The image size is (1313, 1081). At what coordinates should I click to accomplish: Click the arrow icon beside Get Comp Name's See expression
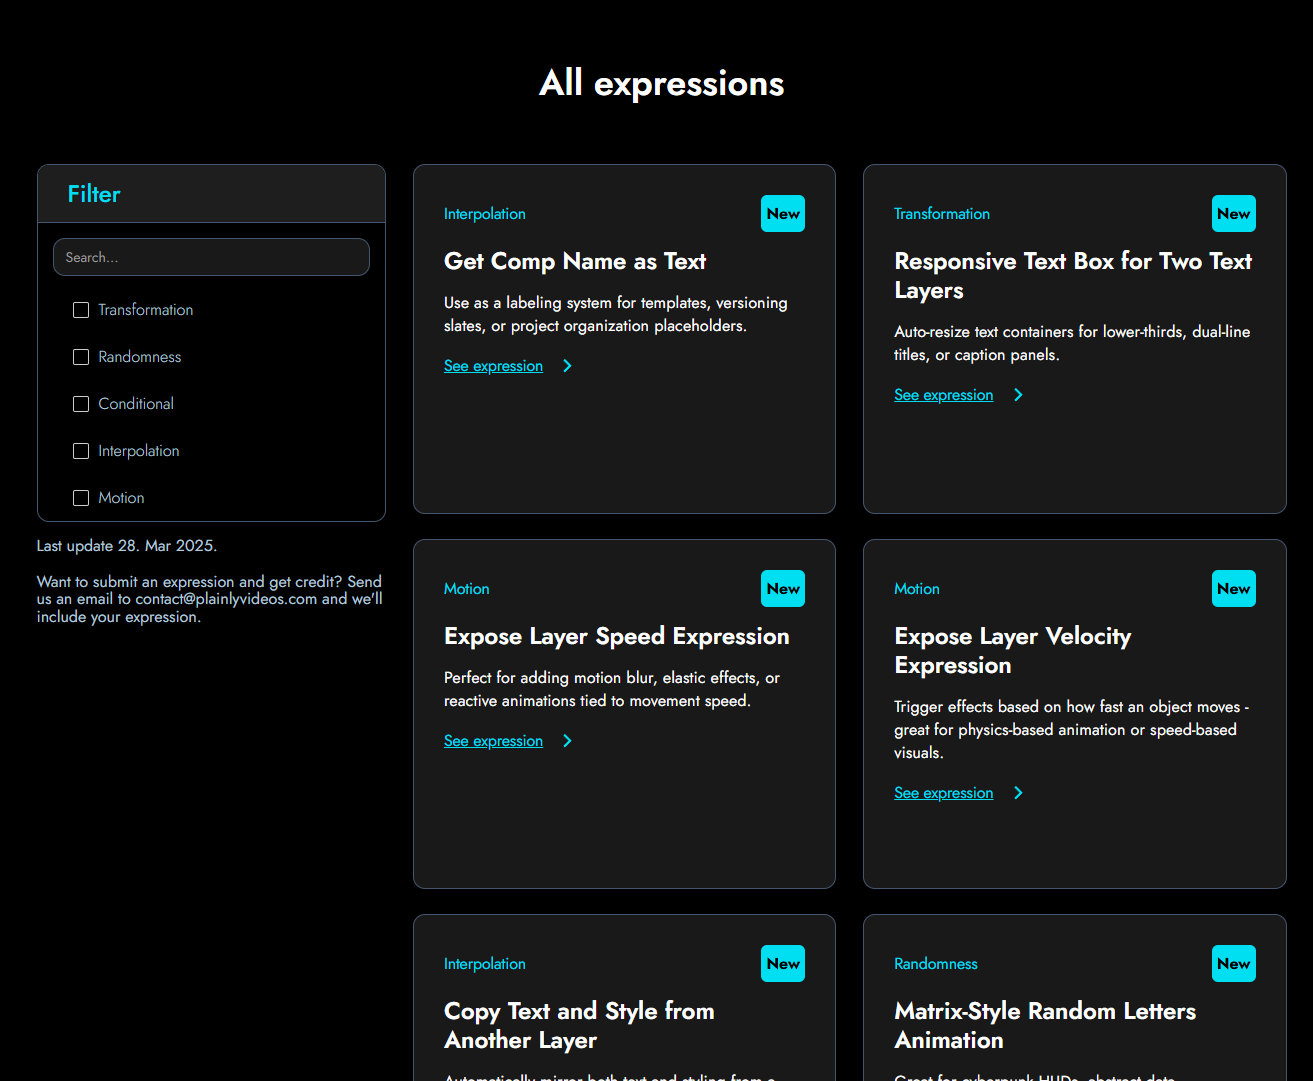[567, 366]
